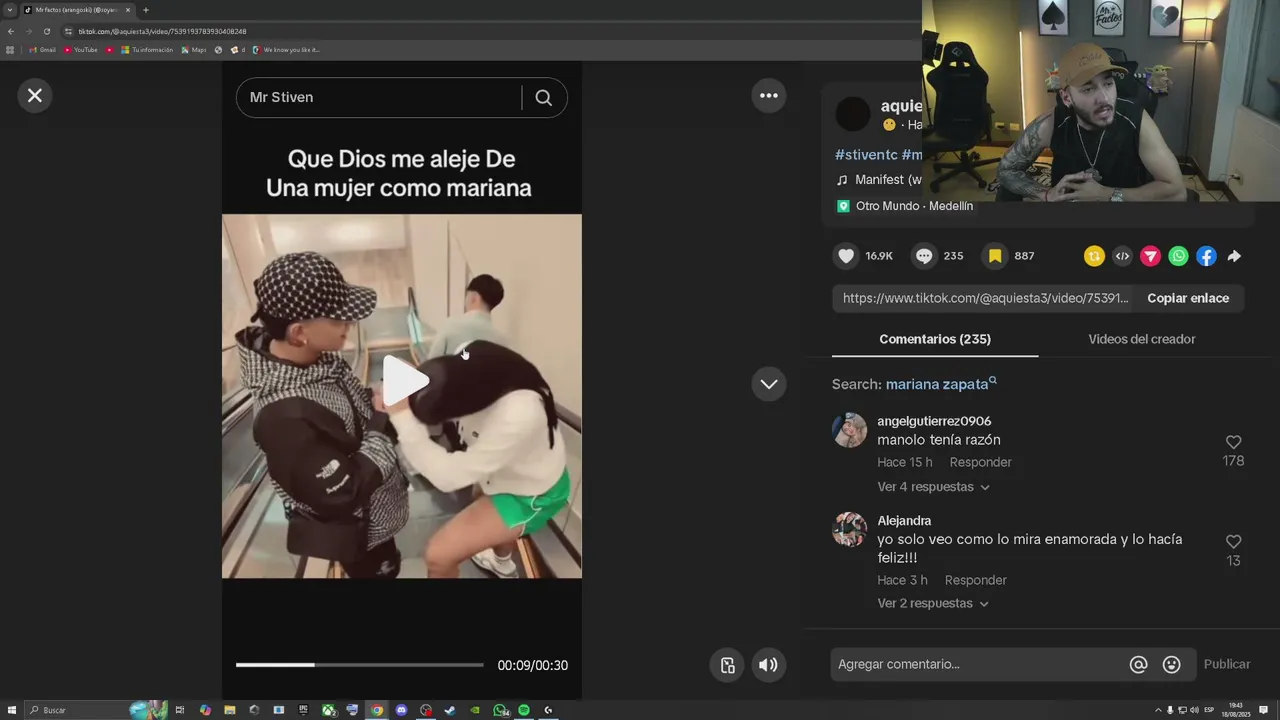Open emoji picker in comment box
The width and height of the screenshot is (1280, 720).
[1172, 664]
